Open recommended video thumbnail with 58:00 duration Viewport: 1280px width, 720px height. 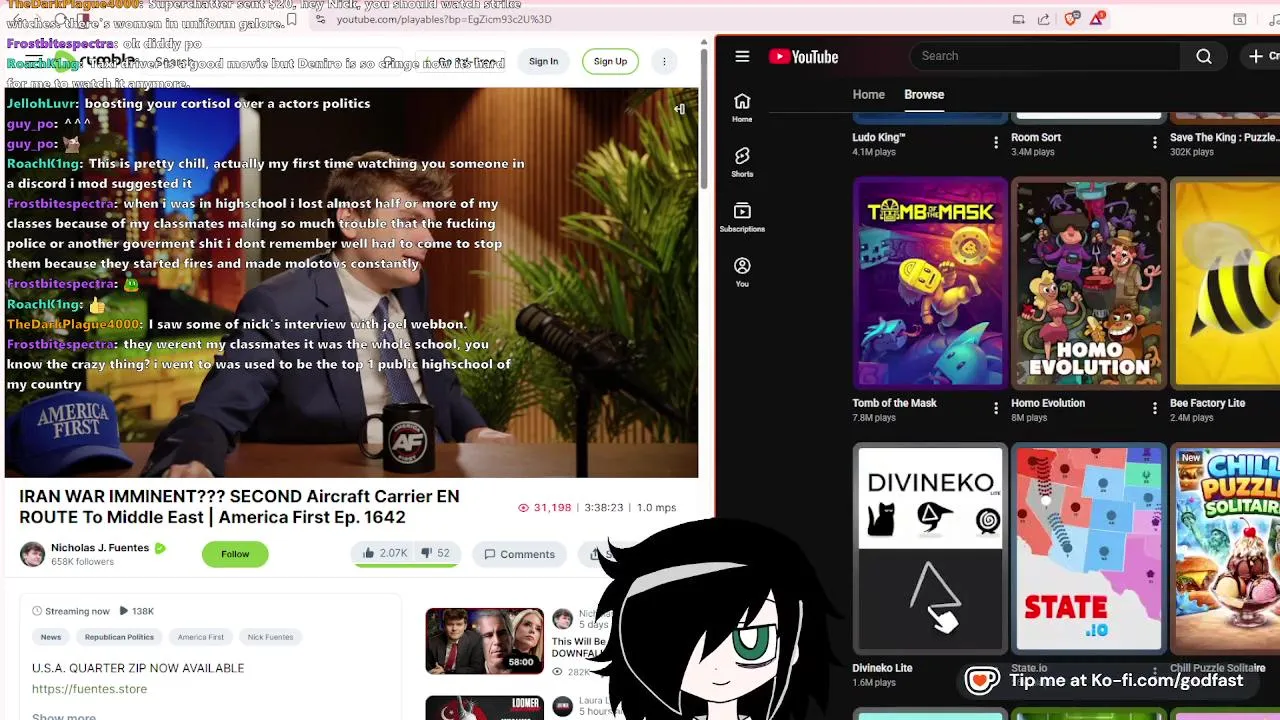click(x=484, y=641)
